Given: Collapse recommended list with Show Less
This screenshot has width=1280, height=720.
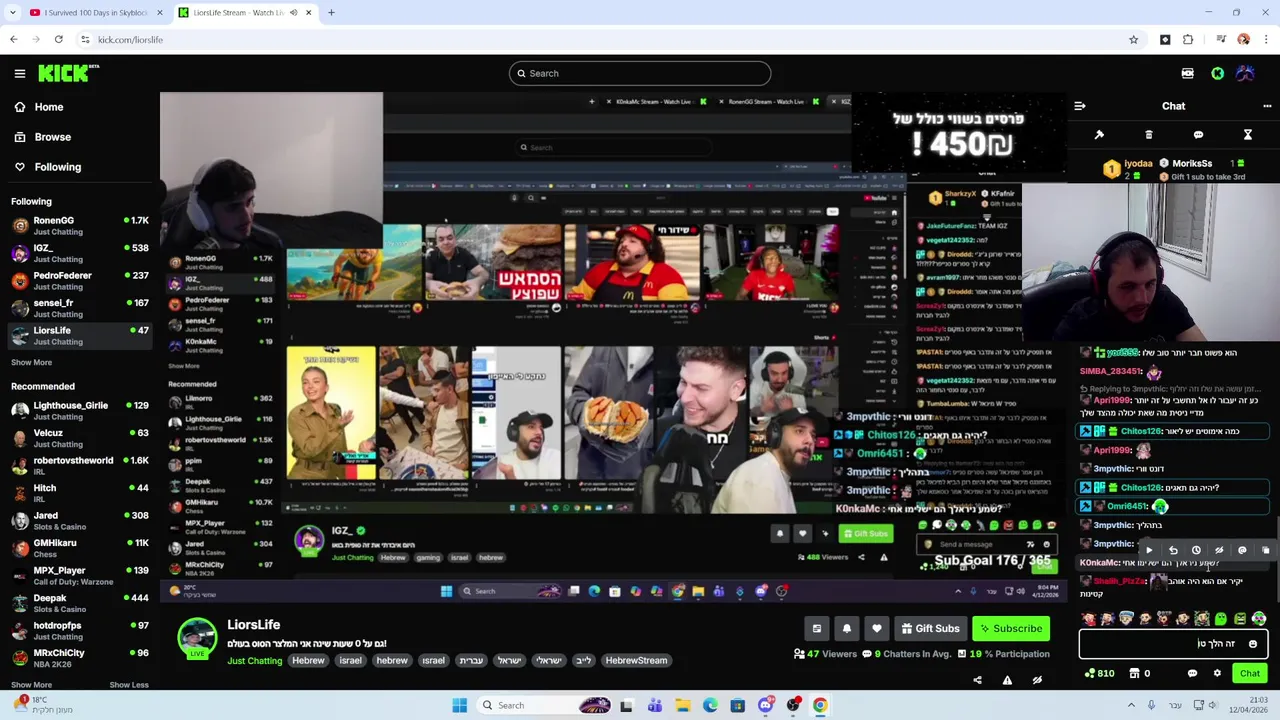Looking at the screenshot, I should coord(128,685).
